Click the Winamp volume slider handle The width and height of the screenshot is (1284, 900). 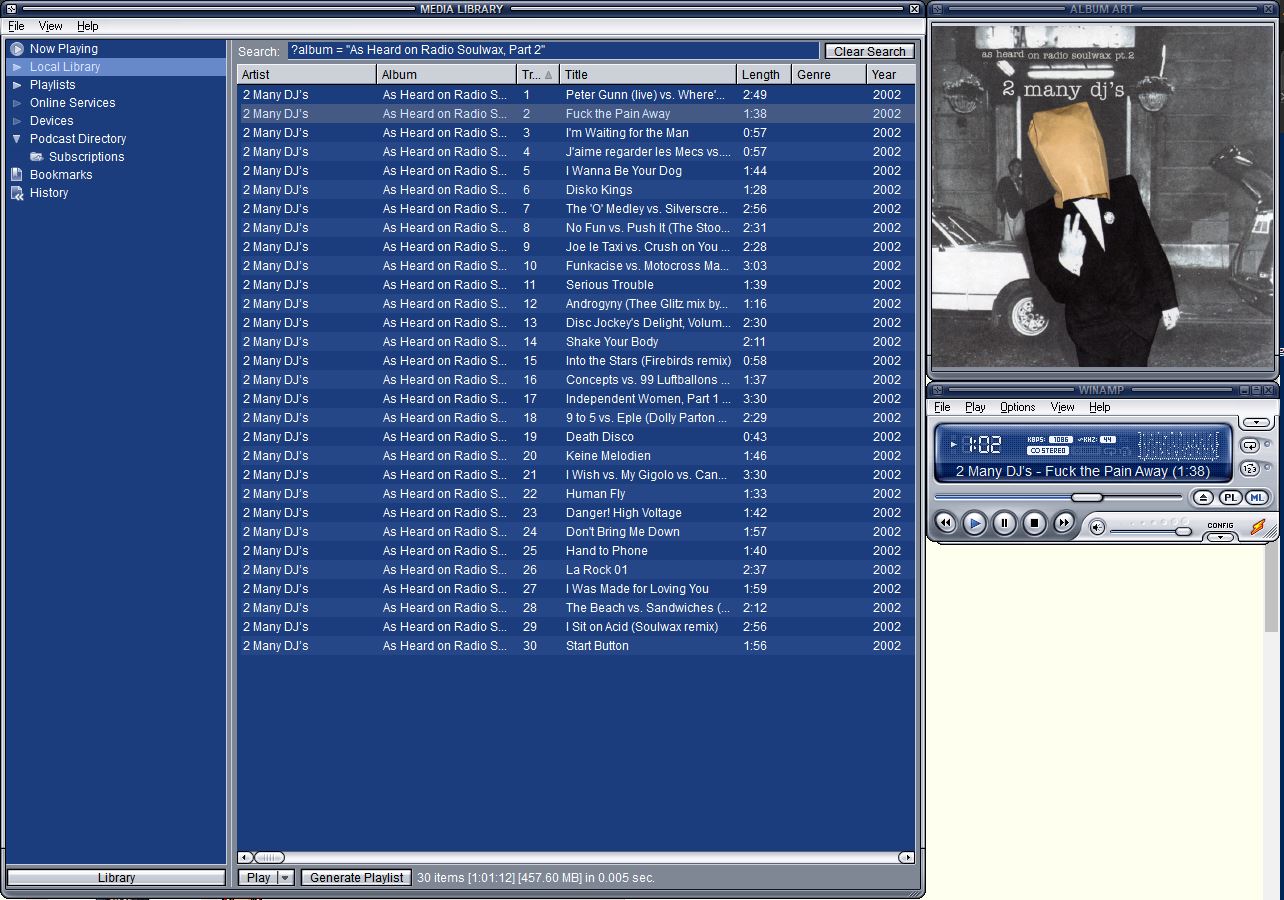tap(1183, 531)
